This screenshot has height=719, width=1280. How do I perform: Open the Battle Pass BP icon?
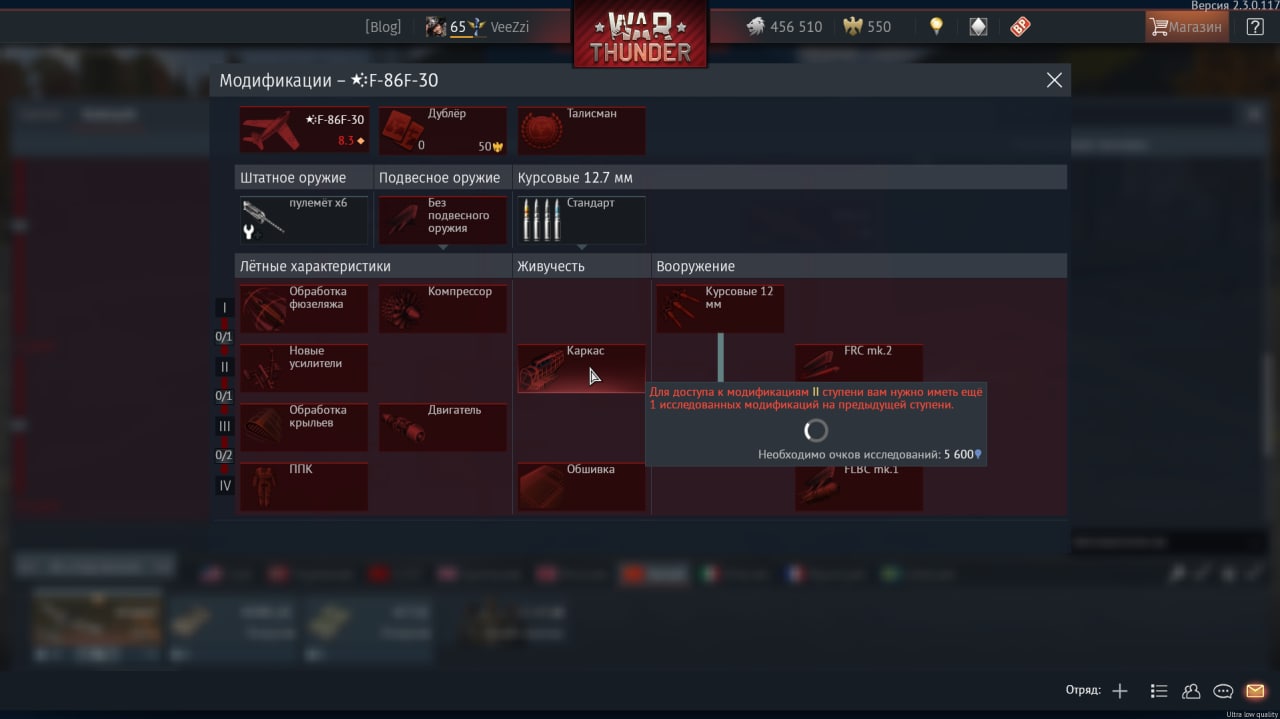tap(1020, 27)
